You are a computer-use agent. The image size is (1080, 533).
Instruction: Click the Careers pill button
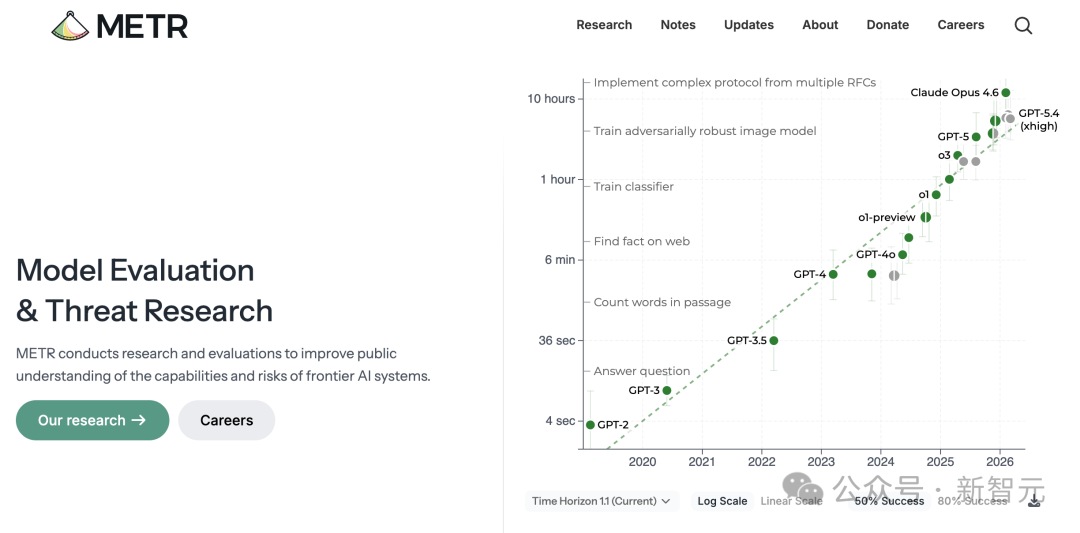[226, 420]
